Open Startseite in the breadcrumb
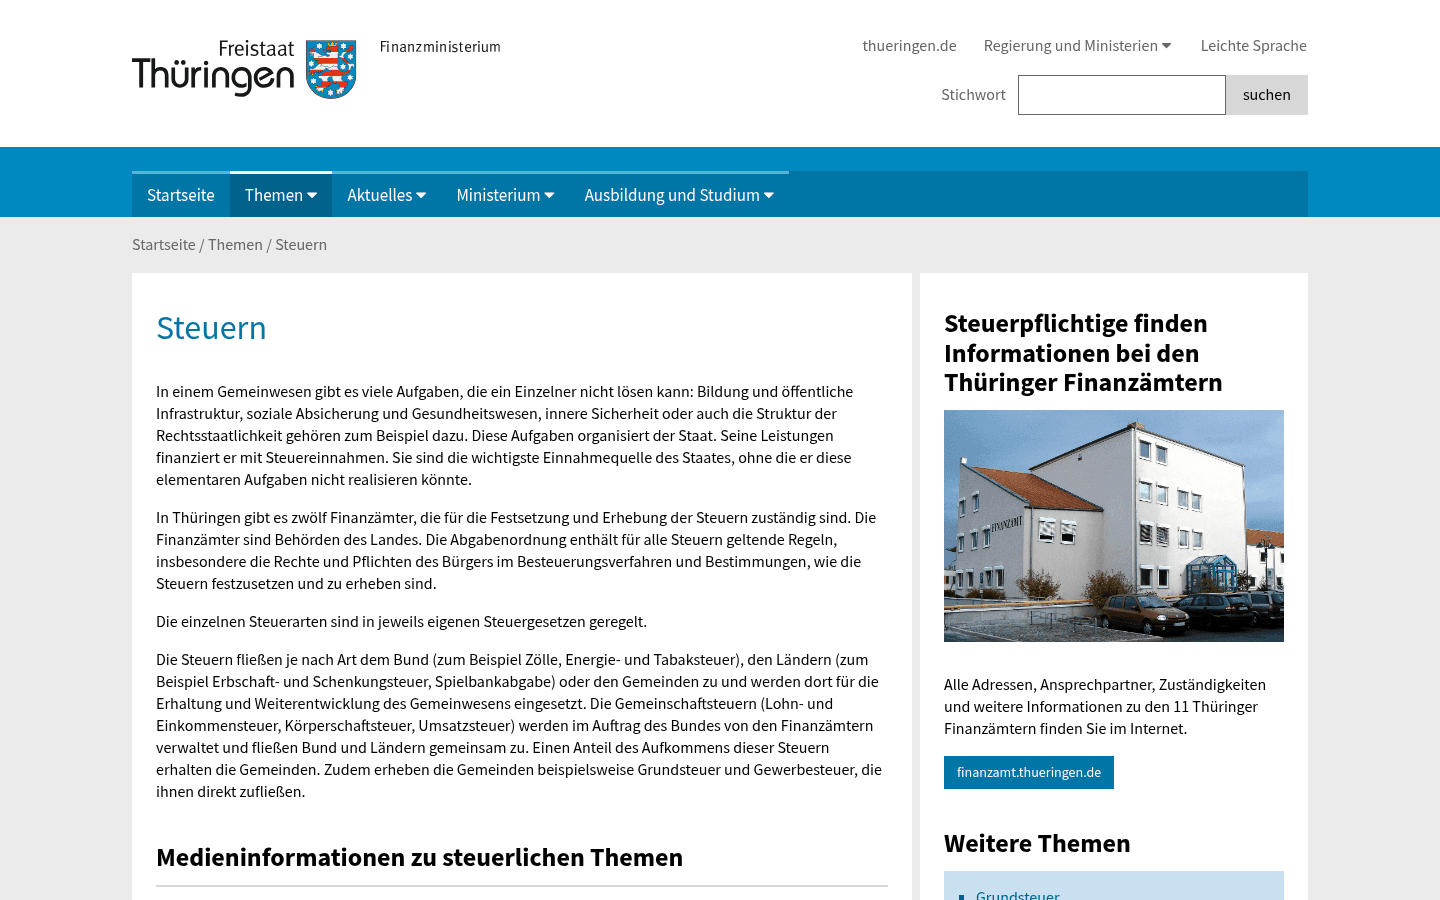The width and height of the screenshot is (1440, 900). (x=164, y=245)
